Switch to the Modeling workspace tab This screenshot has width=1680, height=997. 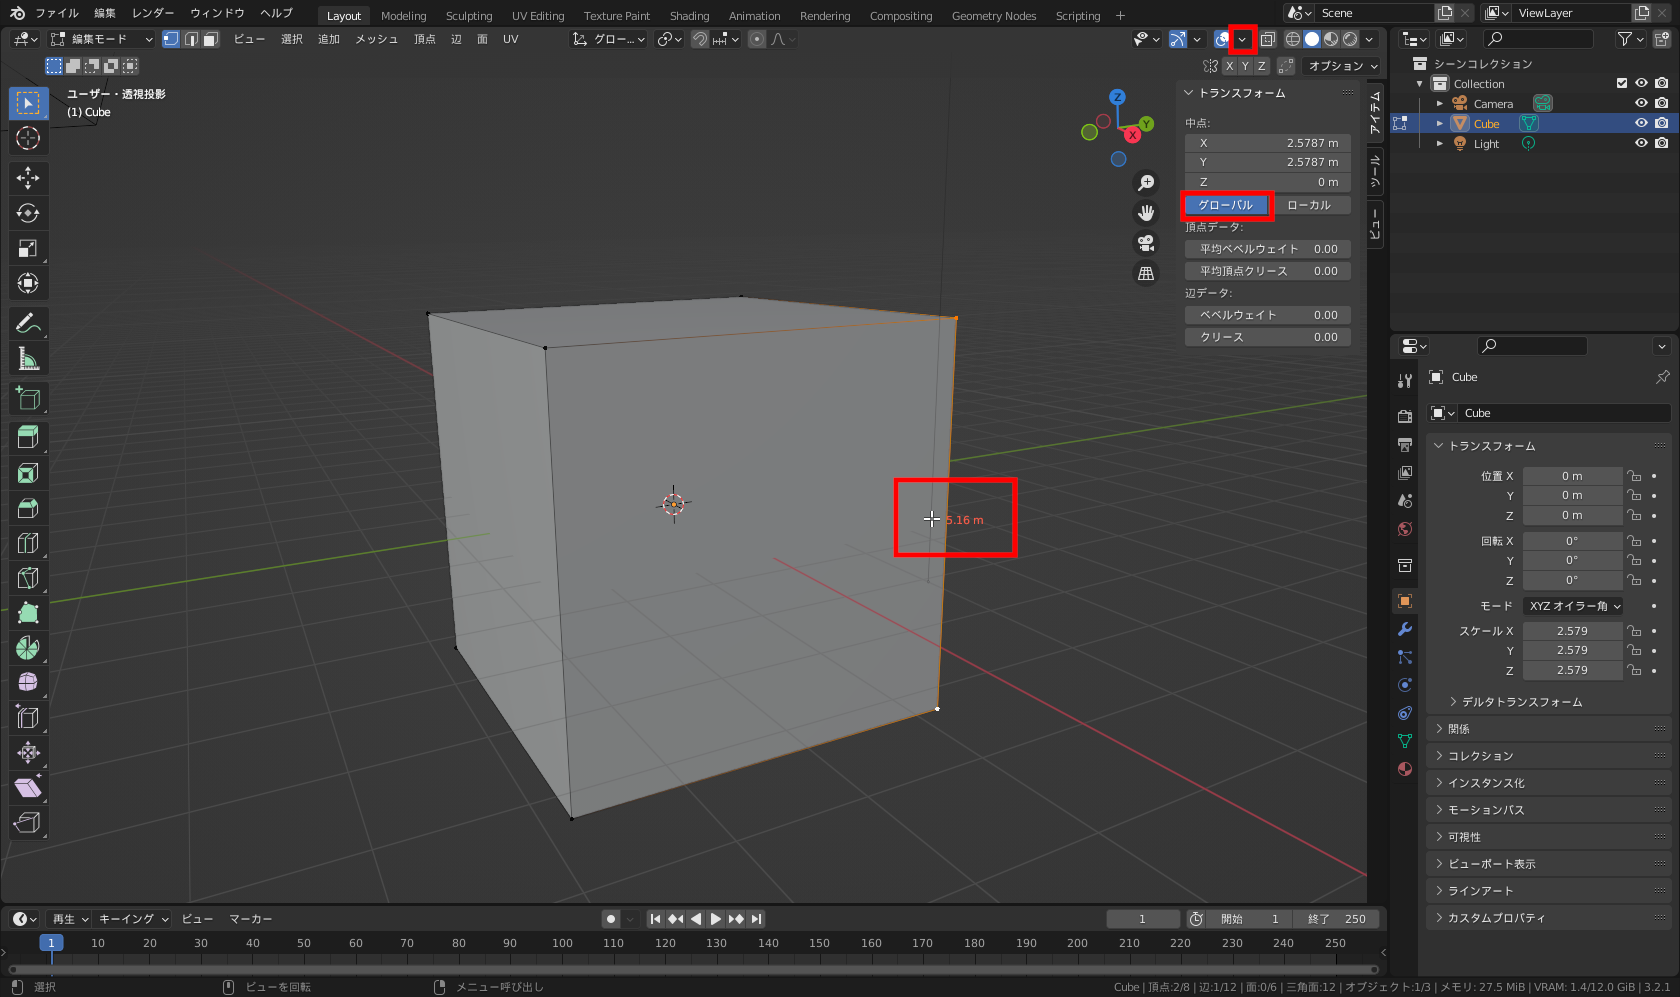coord(403,16)
